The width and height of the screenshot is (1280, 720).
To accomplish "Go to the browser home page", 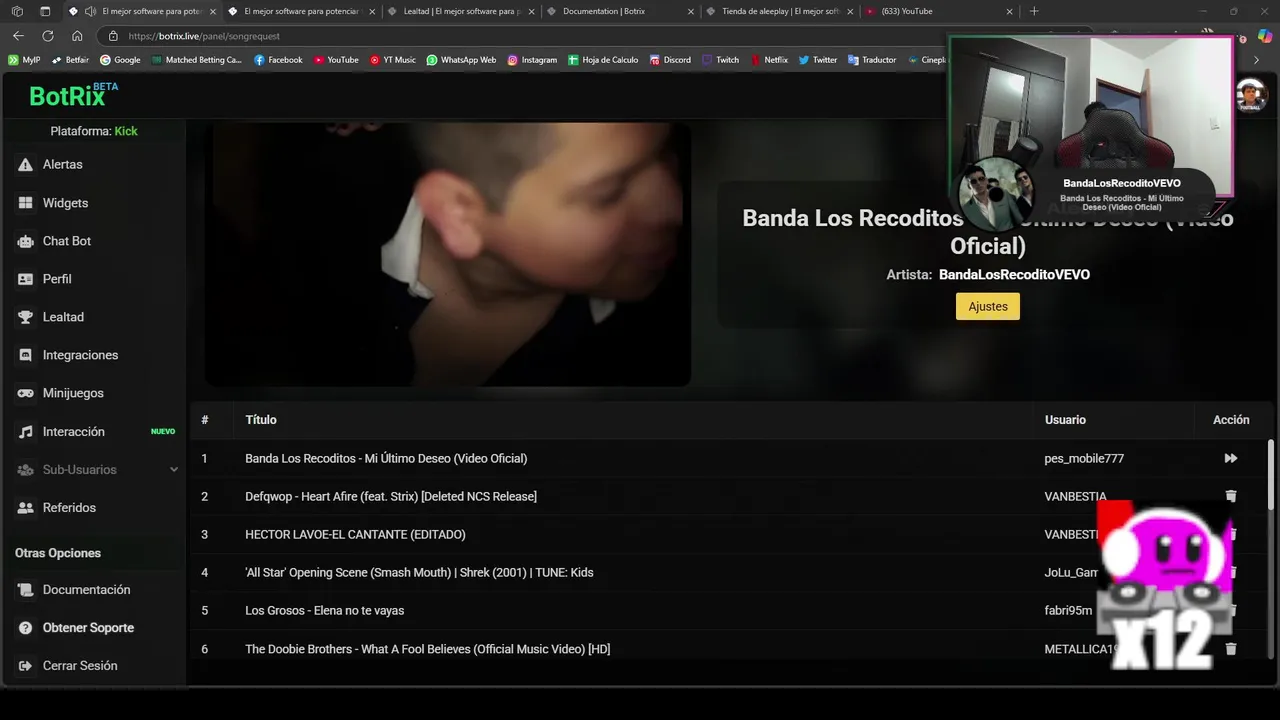I will [x=77, y=36].
